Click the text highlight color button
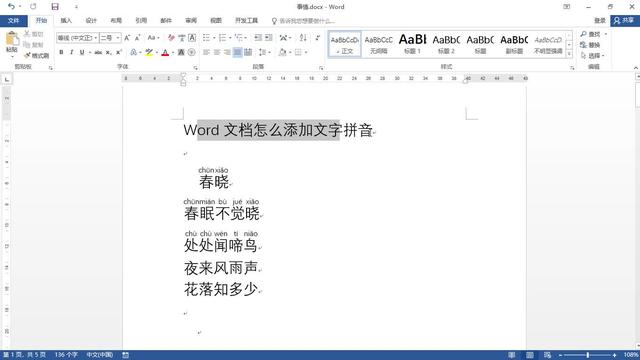 pos(149,52)
